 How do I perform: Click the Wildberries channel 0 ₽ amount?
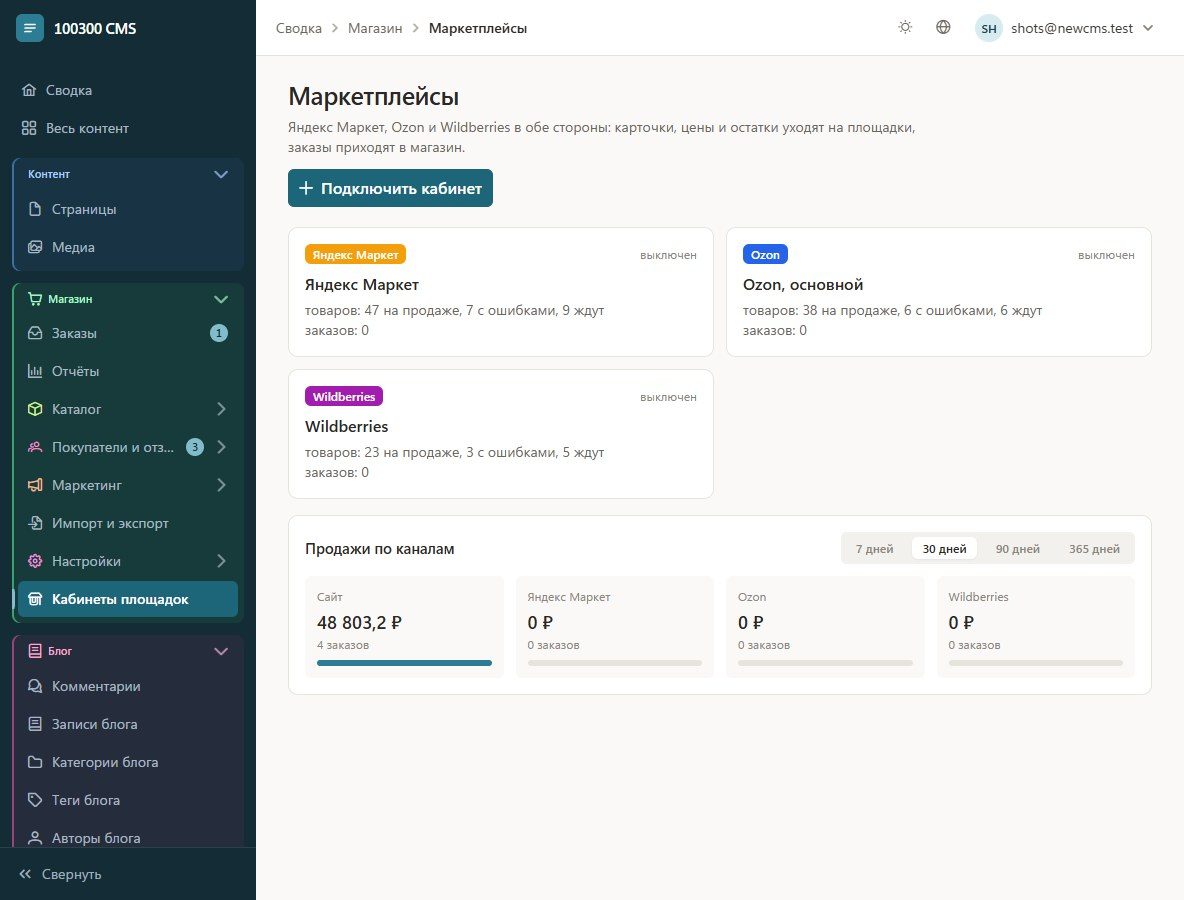pos(960,623)
